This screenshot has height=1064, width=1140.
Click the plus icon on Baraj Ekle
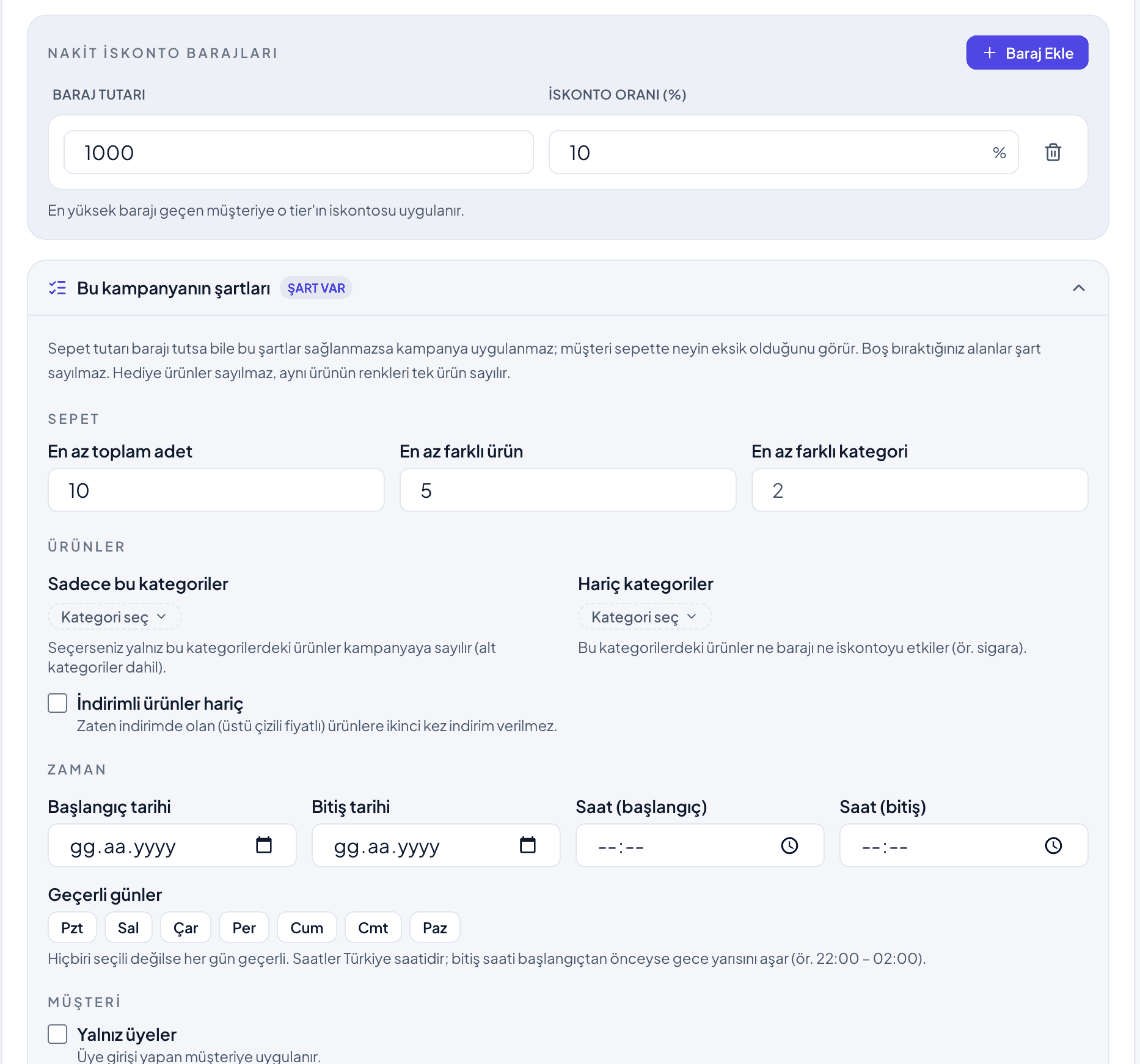990,53
